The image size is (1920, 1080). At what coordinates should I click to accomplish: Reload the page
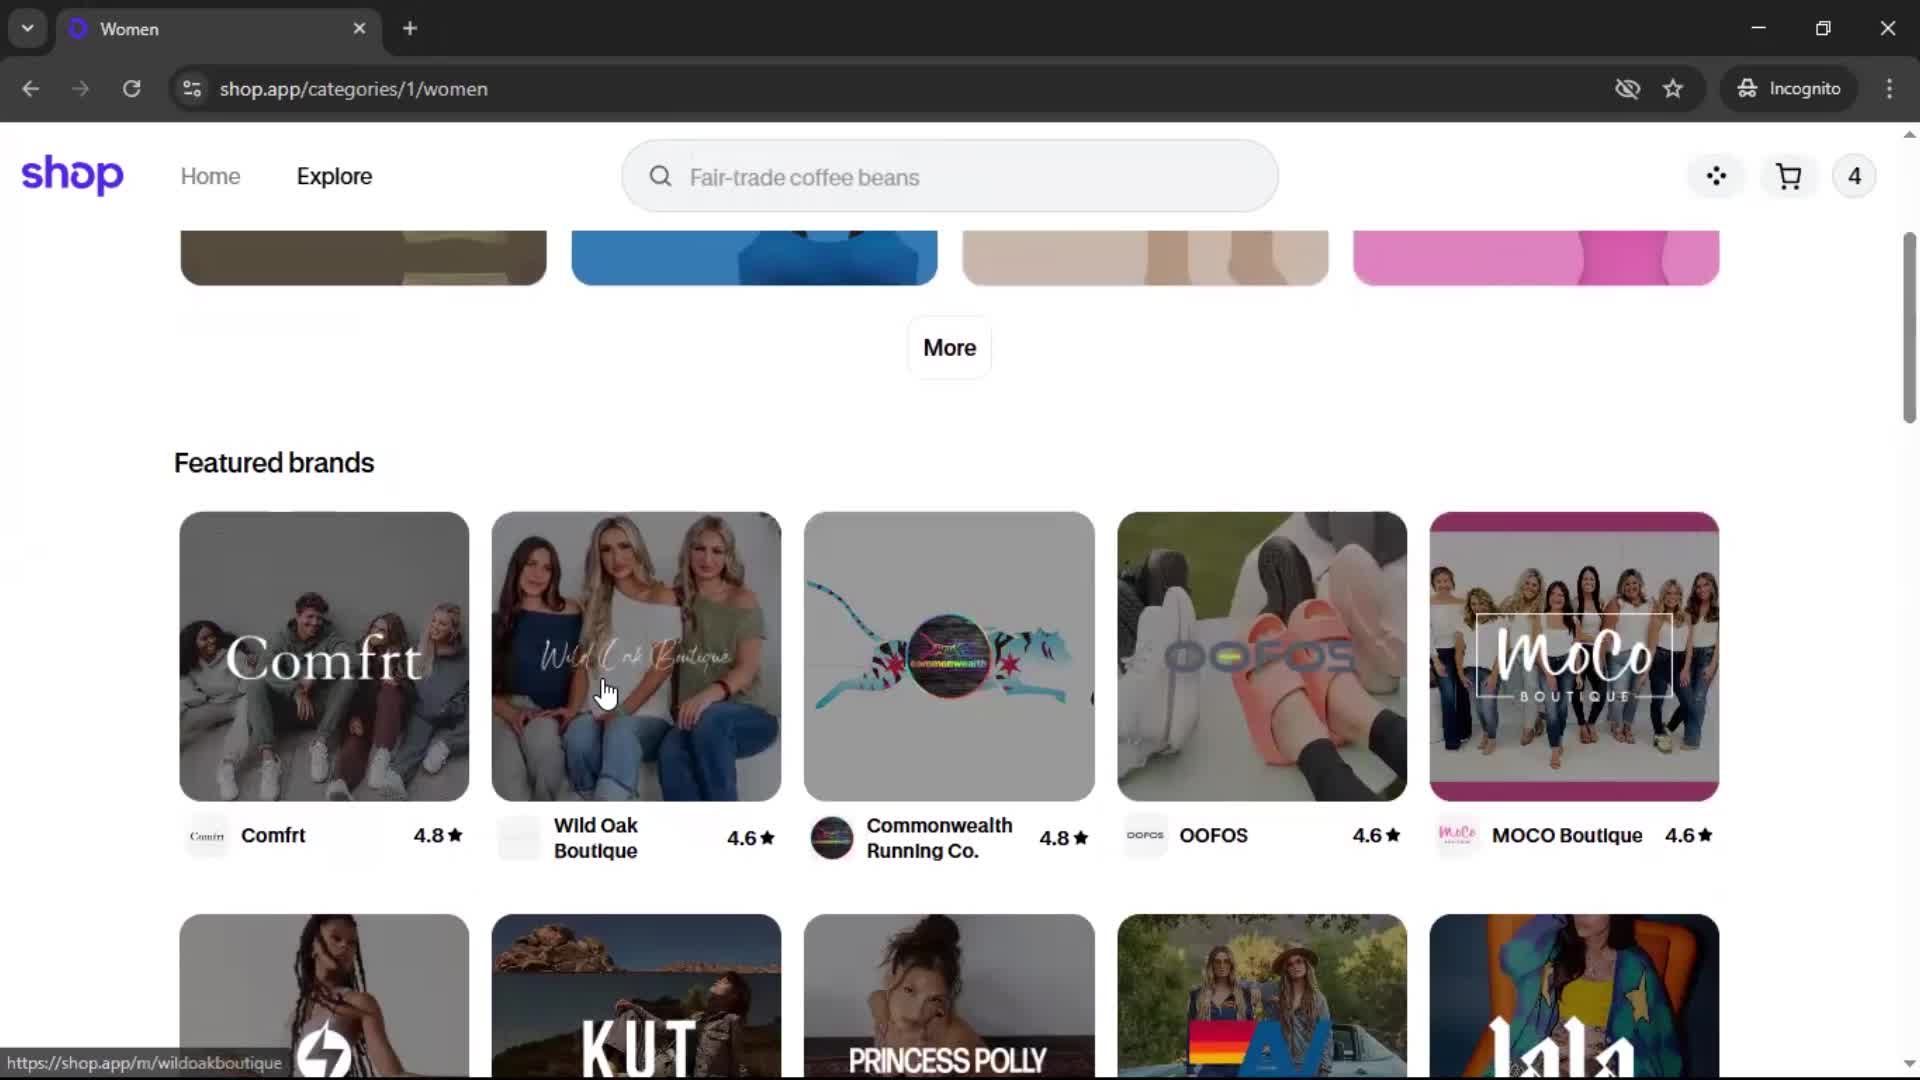tap(131, 89)
